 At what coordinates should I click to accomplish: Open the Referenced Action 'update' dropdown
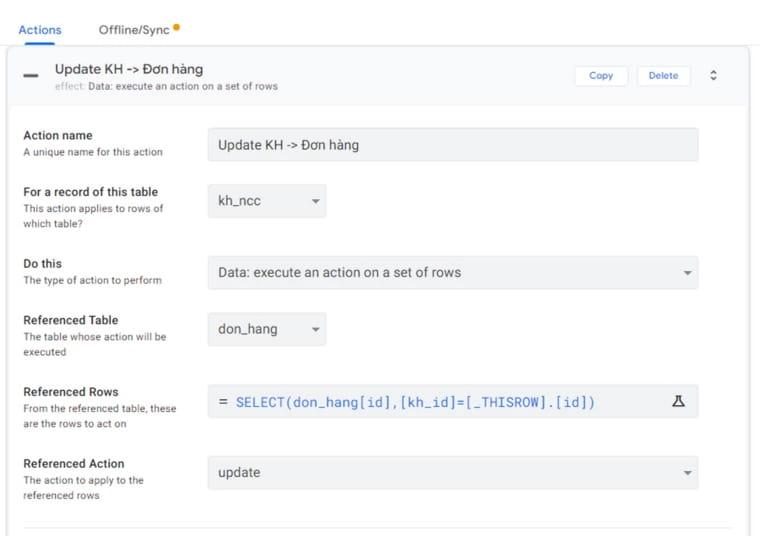pos(452,472)
